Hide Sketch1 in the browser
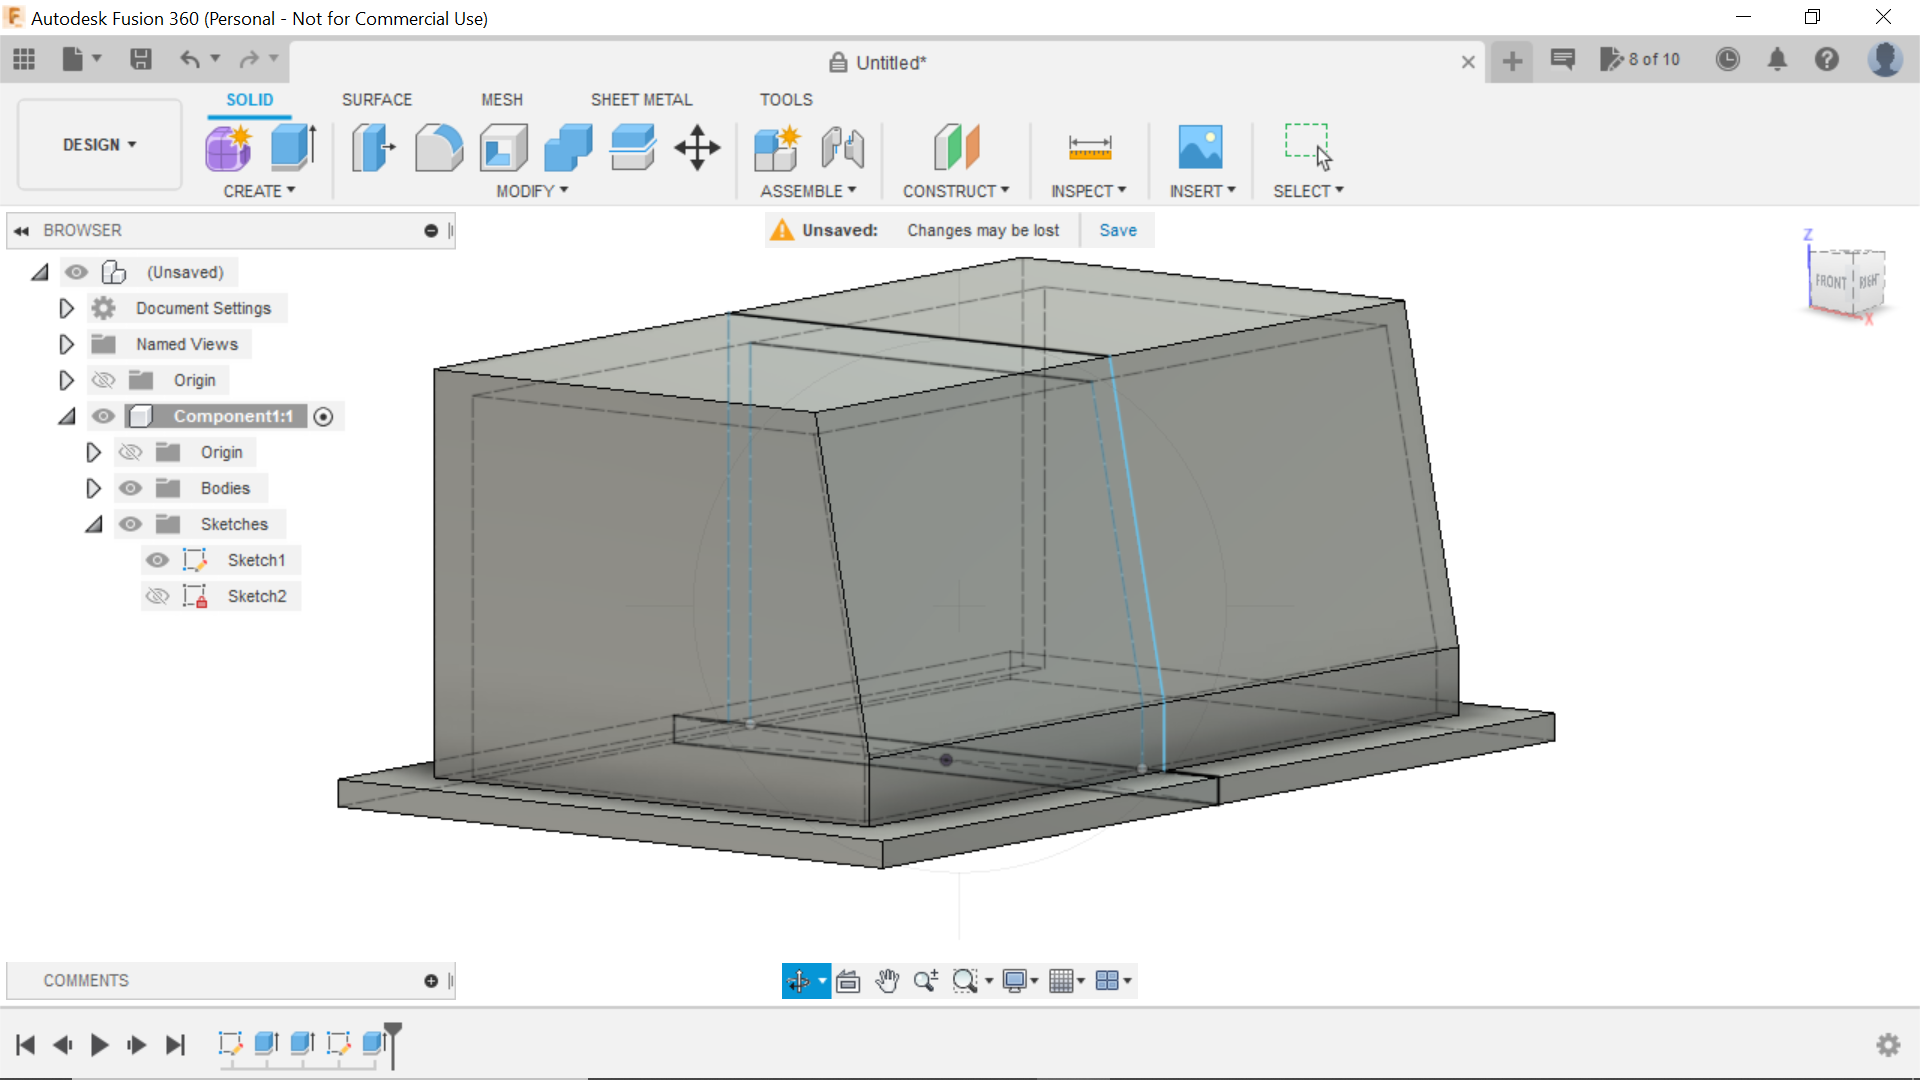The image size is (1920, 1080). click(158, 560)
